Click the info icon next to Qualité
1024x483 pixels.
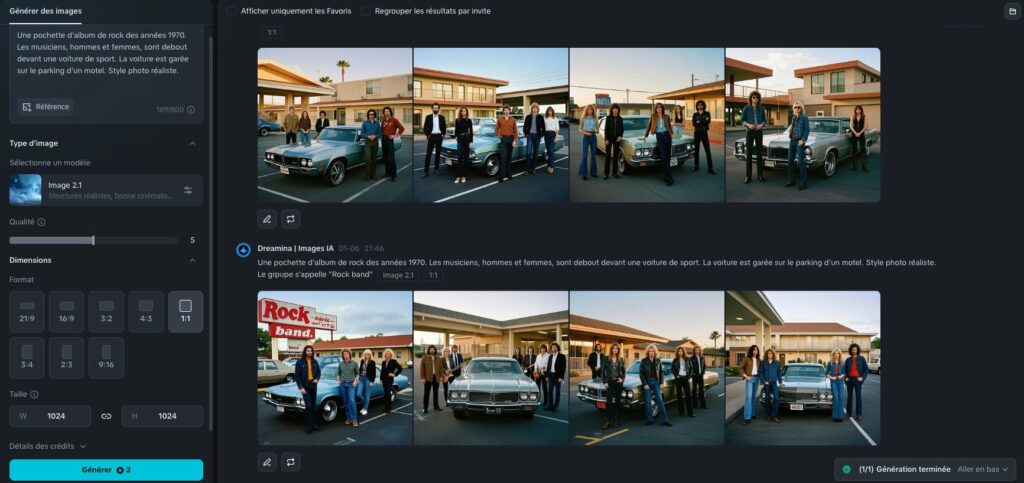pyautogui.click(x=41, y=222)
